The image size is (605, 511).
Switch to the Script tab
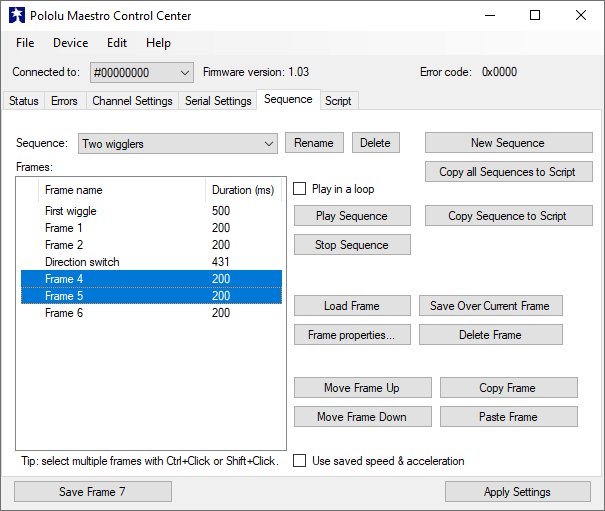tap(338, 101)
